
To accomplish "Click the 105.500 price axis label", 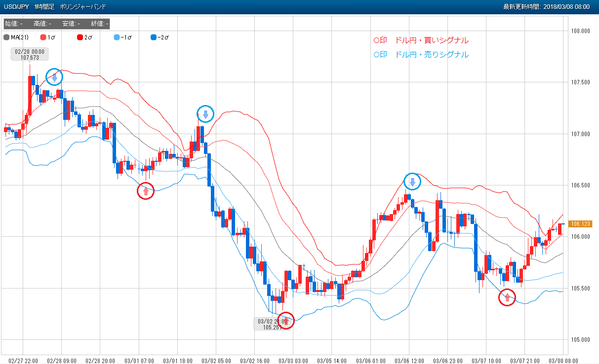I will pos(580,288).
